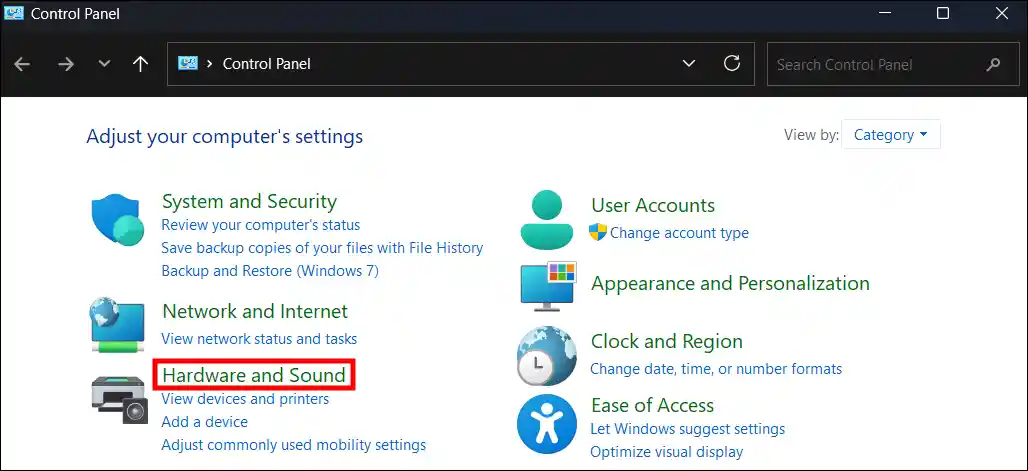
Task: Click Review your computer's status
Action: tap(261, 225)
